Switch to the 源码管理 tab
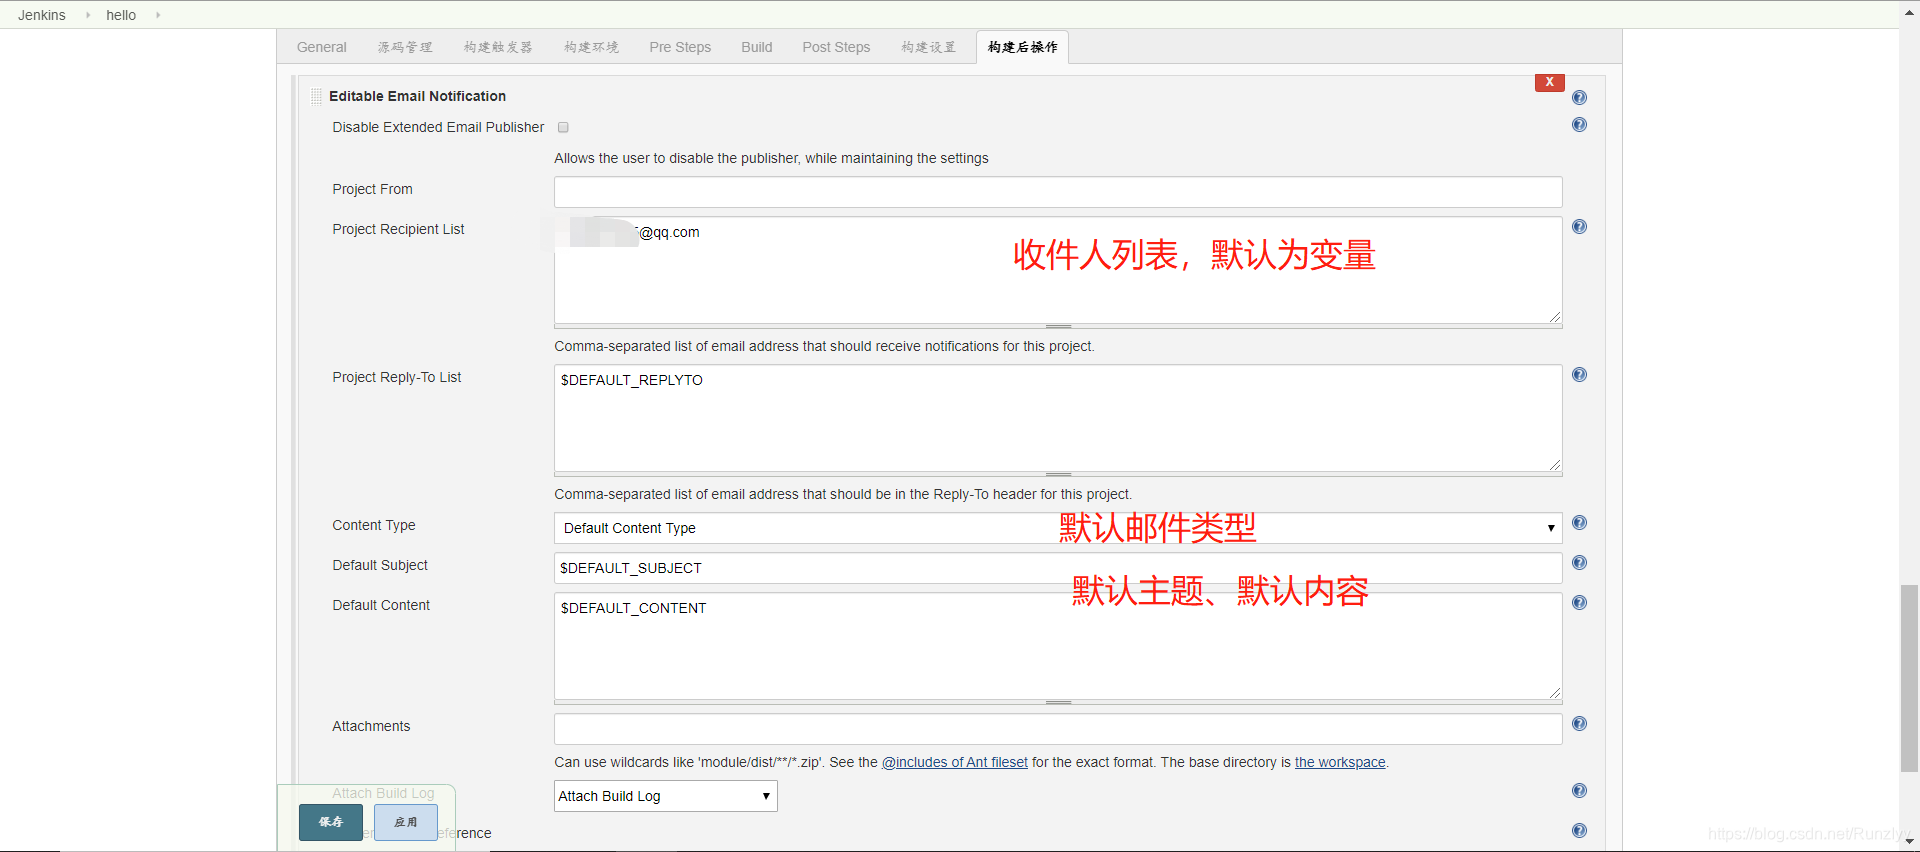The width and height of the screenshot is (1920, 852). coord(405,47)
